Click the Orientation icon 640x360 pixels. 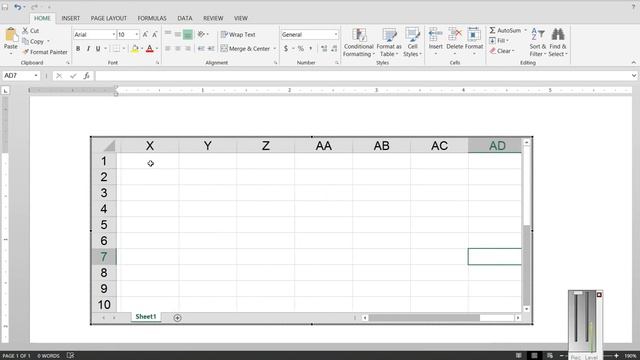click(x=201, y=35)
